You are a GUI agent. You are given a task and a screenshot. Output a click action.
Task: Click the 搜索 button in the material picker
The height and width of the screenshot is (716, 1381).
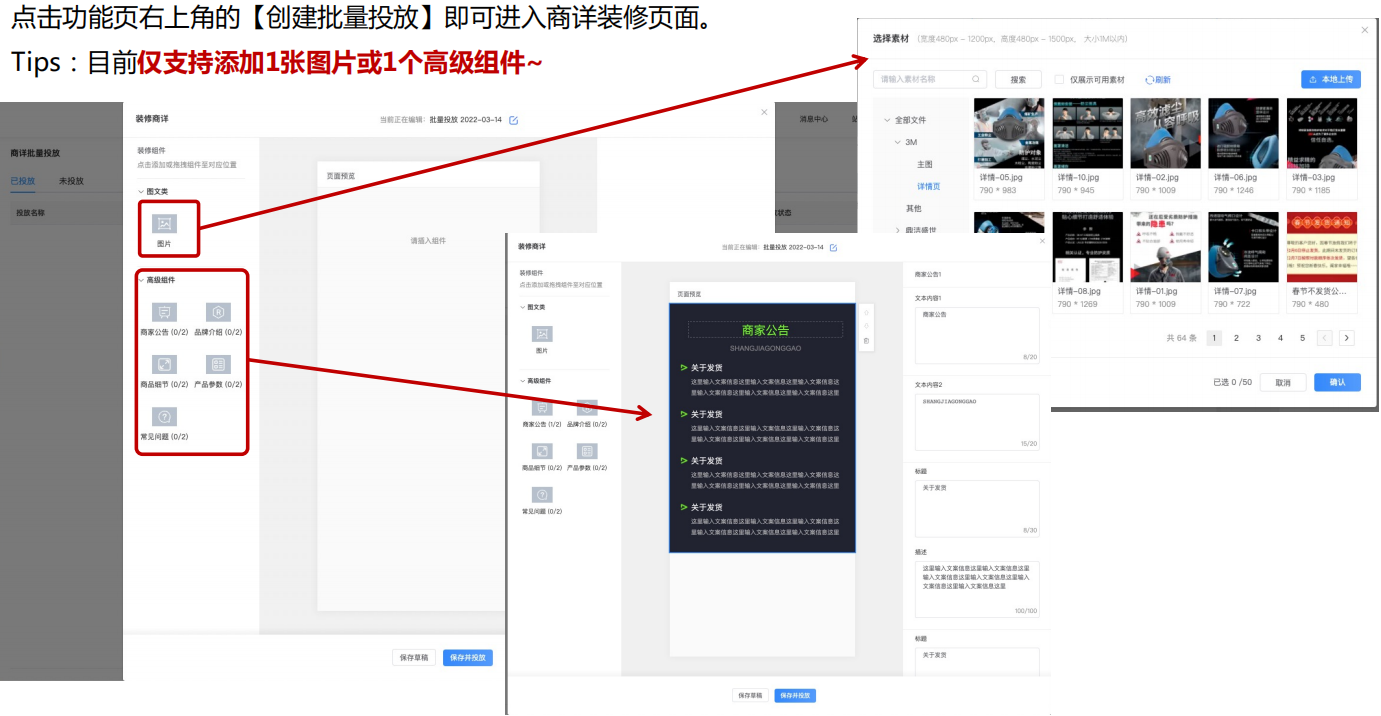[x=1018, y=80]
